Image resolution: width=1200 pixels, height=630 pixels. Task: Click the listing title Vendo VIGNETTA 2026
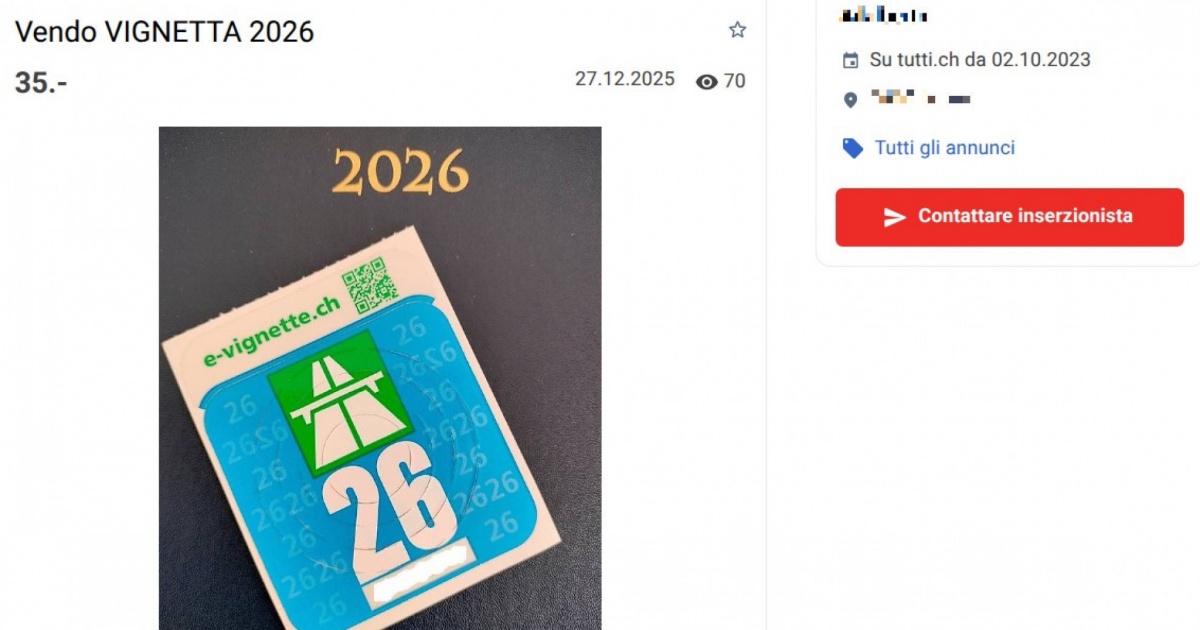click(x=164, y=32)
